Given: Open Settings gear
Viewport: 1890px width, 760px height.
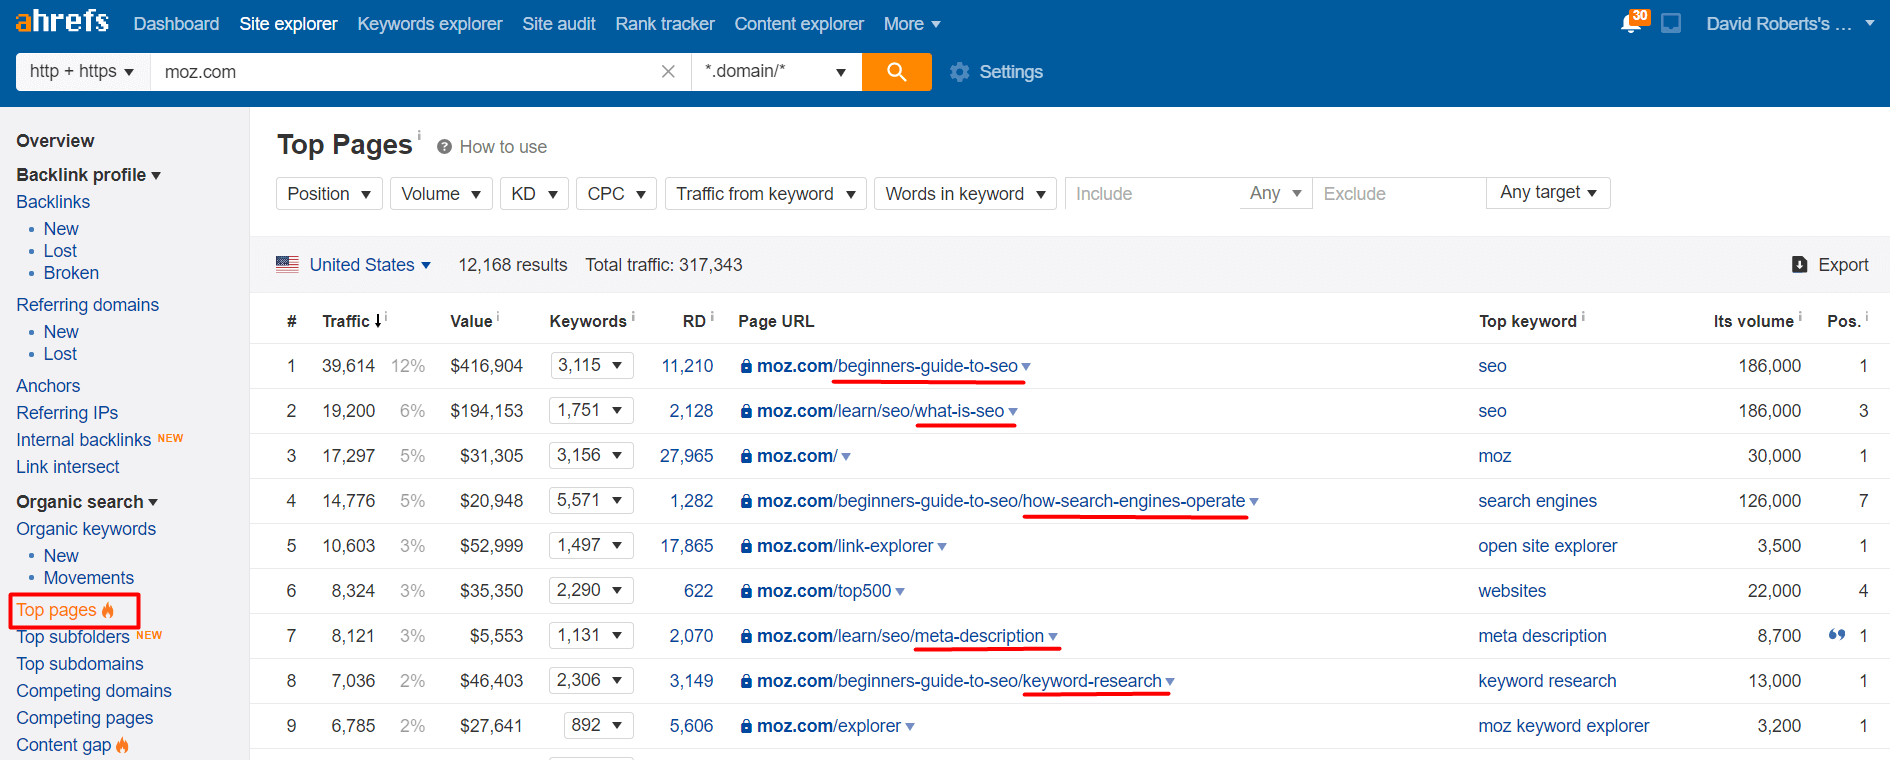Looking at the screenshot, I should point(960,72).
